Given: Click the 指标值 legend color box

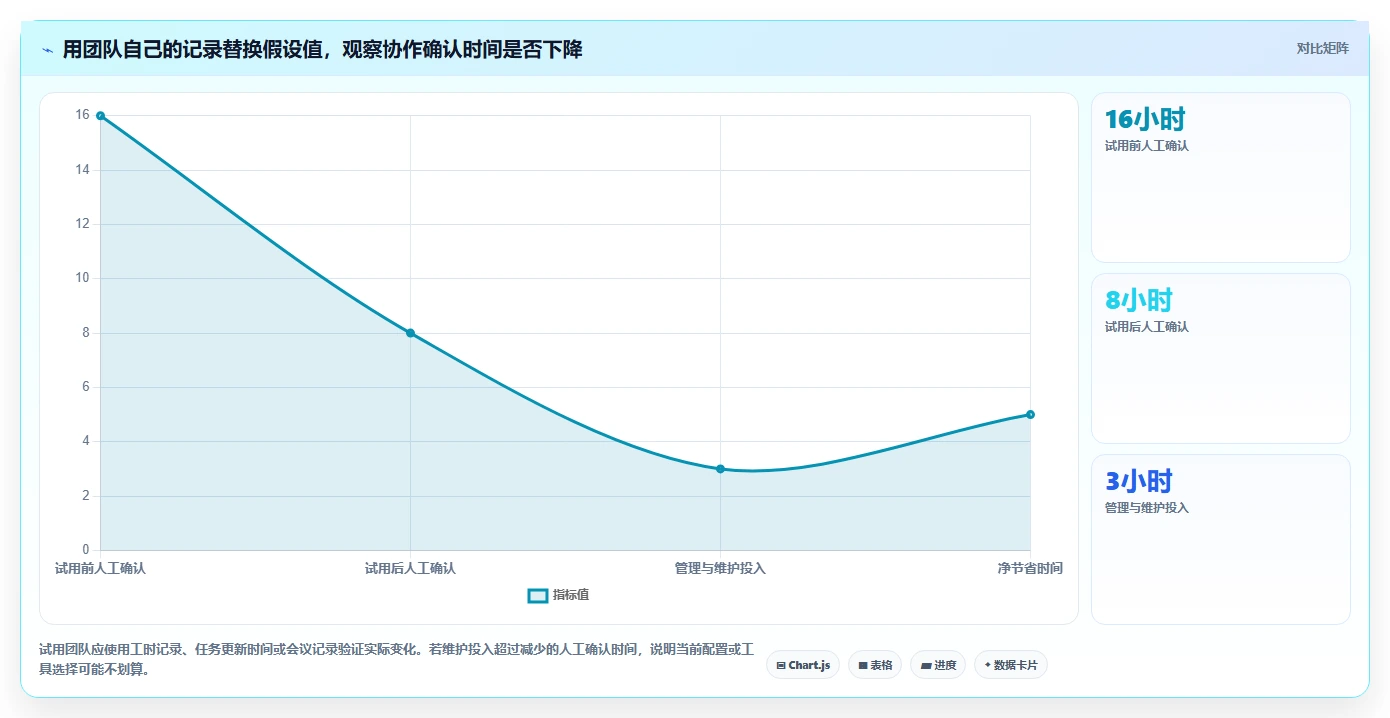Looking at the screenshot, I should (x=538, y=595).
